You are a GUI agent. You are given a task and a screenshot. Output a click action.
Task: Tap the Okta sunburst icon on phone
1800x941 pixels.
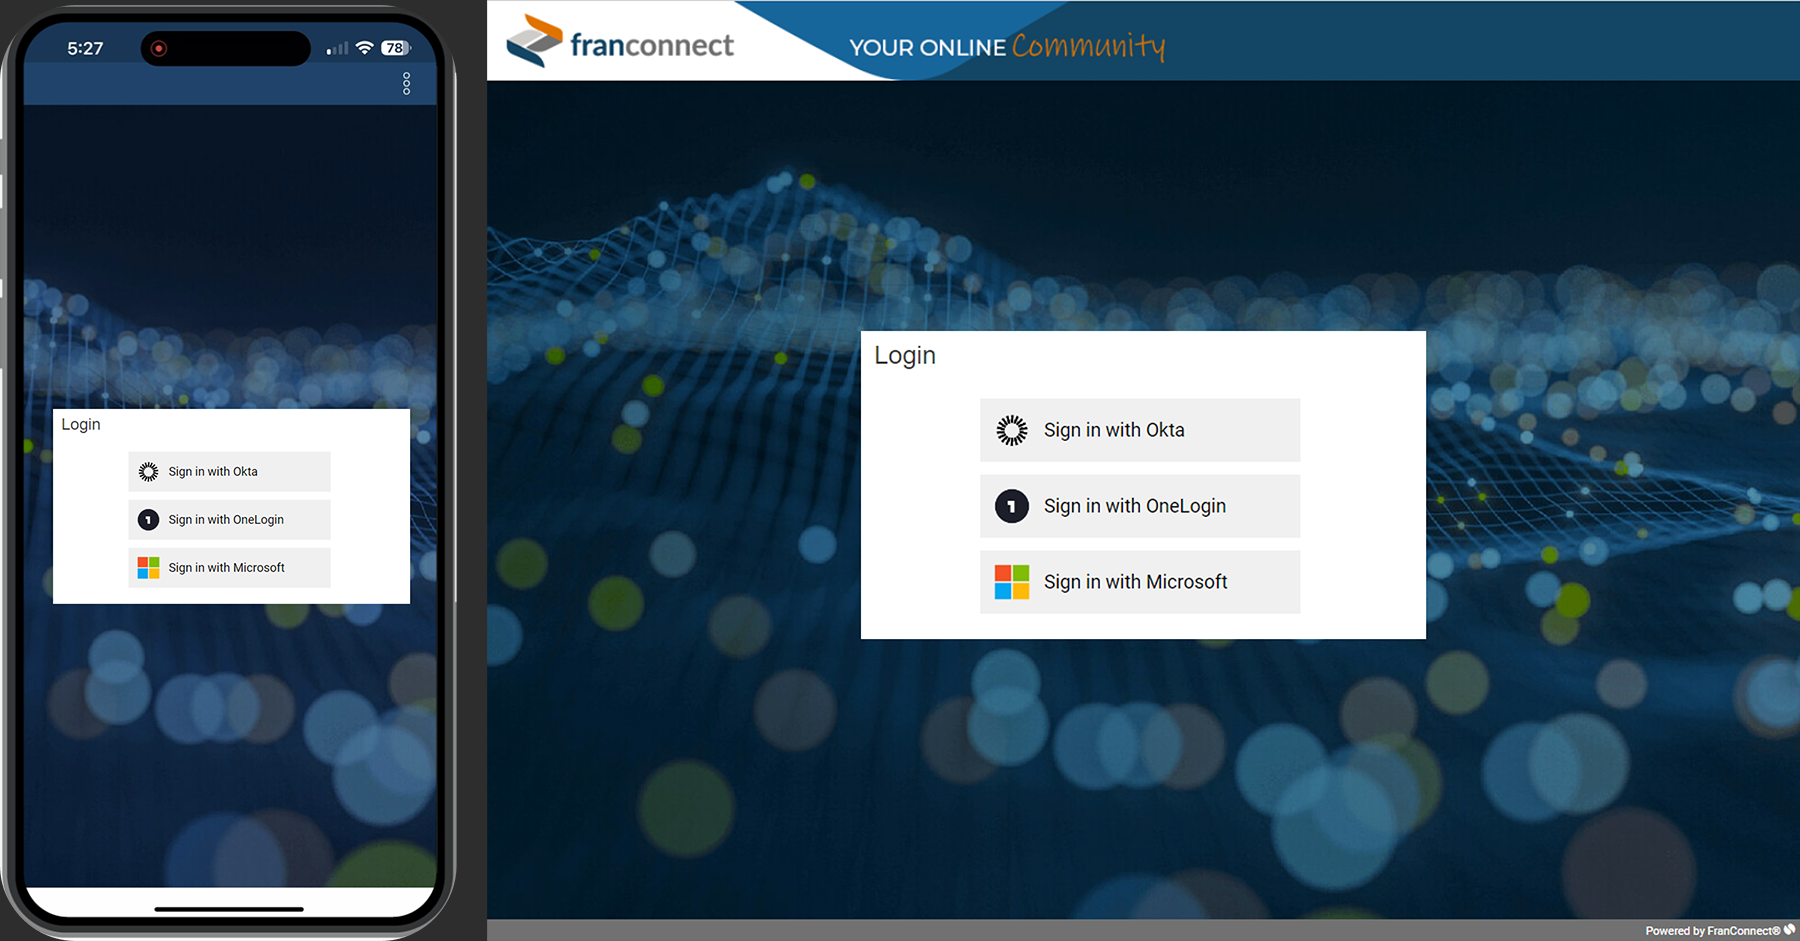tap(148, 472)
